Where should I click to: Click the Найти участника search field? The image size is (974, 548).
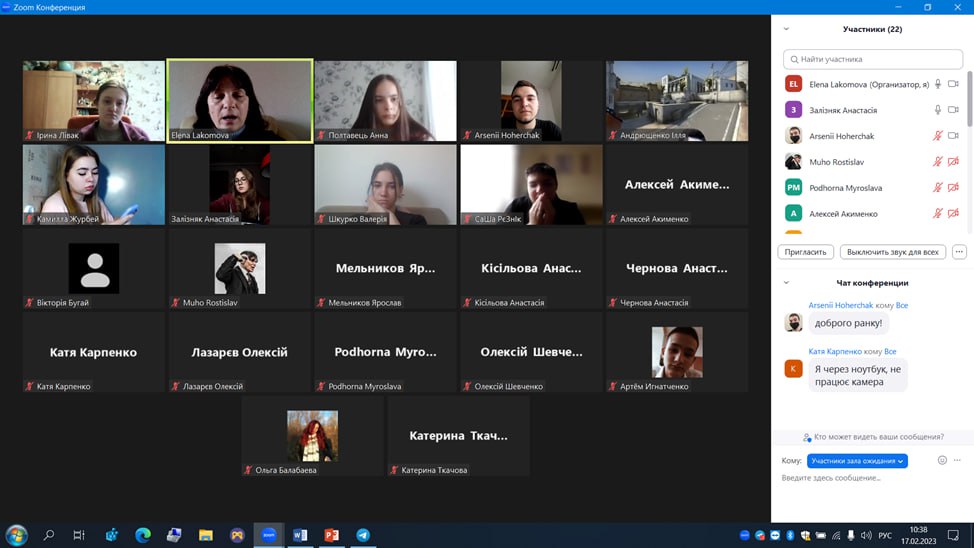point(872,59)
